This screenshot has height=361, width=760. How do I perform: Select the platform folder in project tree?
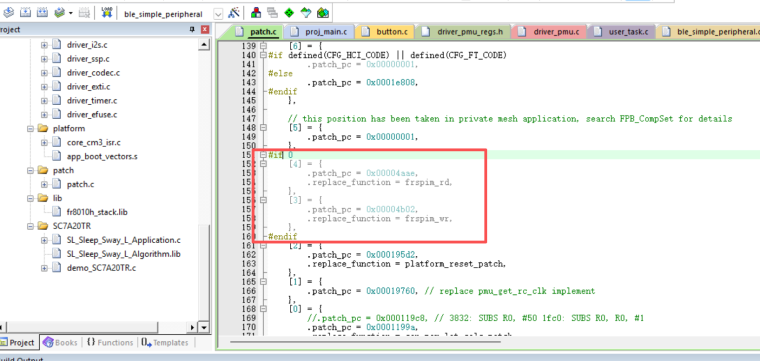point(69,129)
